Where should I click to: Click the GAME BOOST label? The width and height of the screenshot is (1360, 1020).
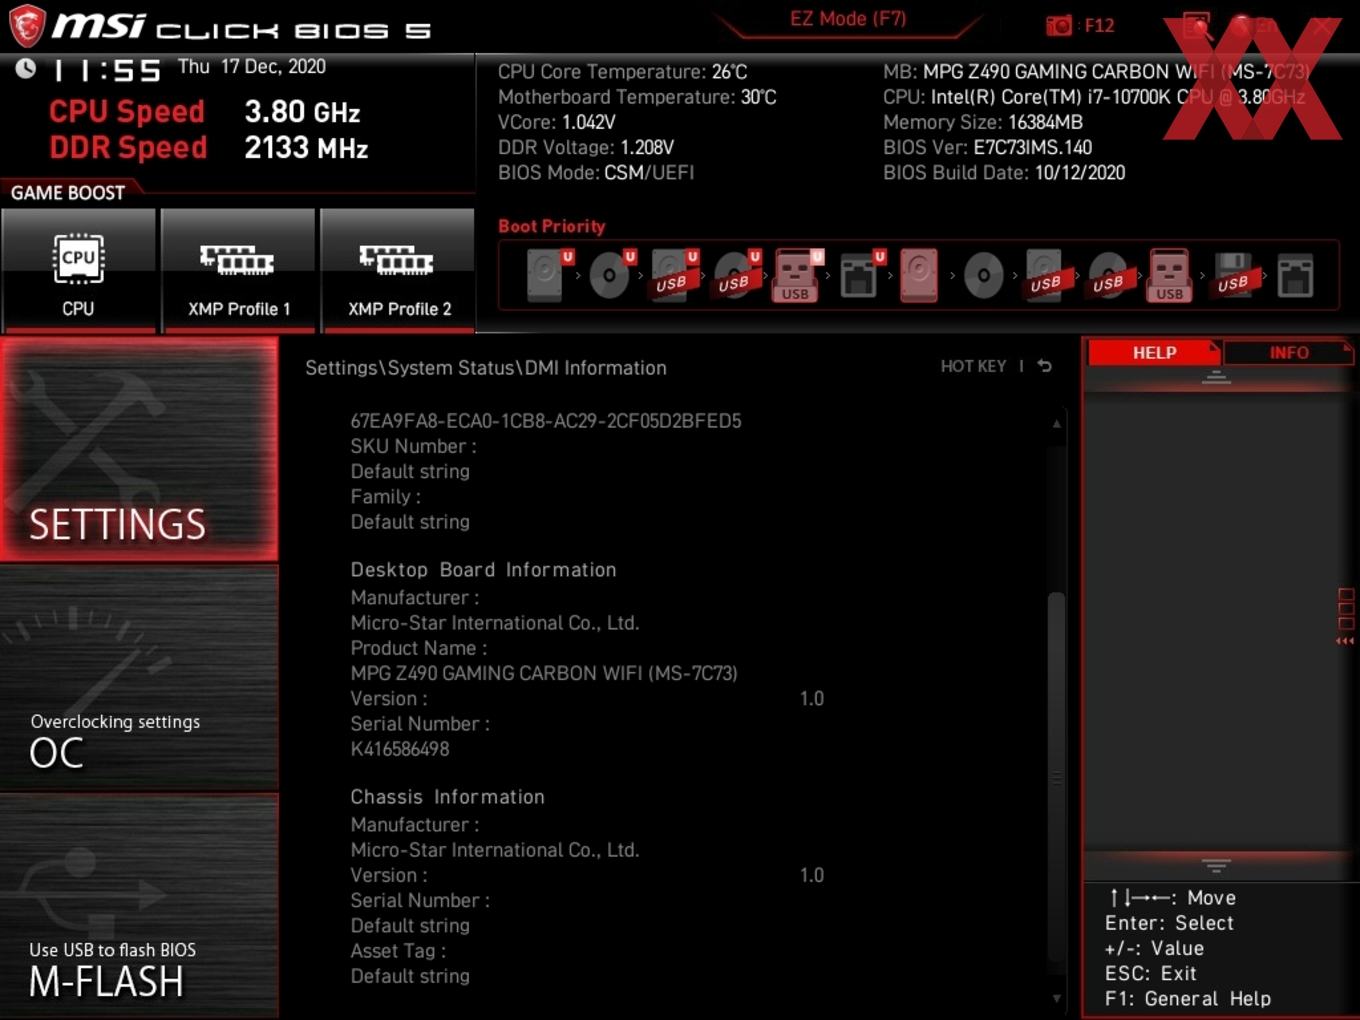(x=68, y=193)
